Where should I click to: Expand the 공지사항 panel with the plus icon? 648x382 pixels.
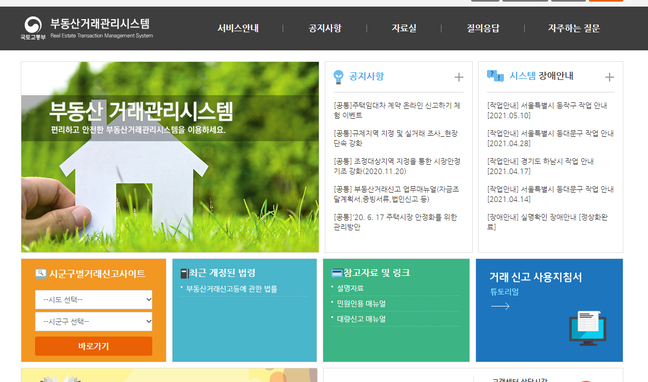pyautogui.click(x=459, y=77)
